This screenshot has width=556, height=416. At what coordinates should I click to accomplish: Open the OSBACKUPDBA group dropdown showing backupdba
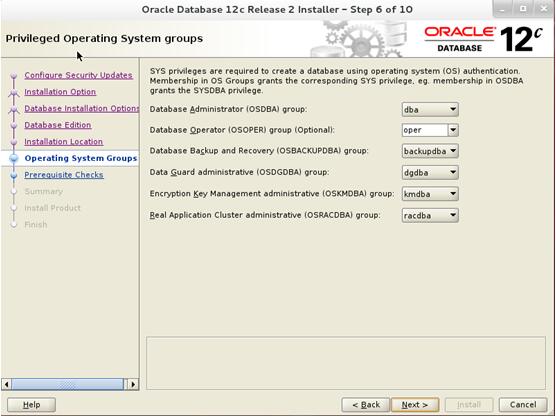430,151
